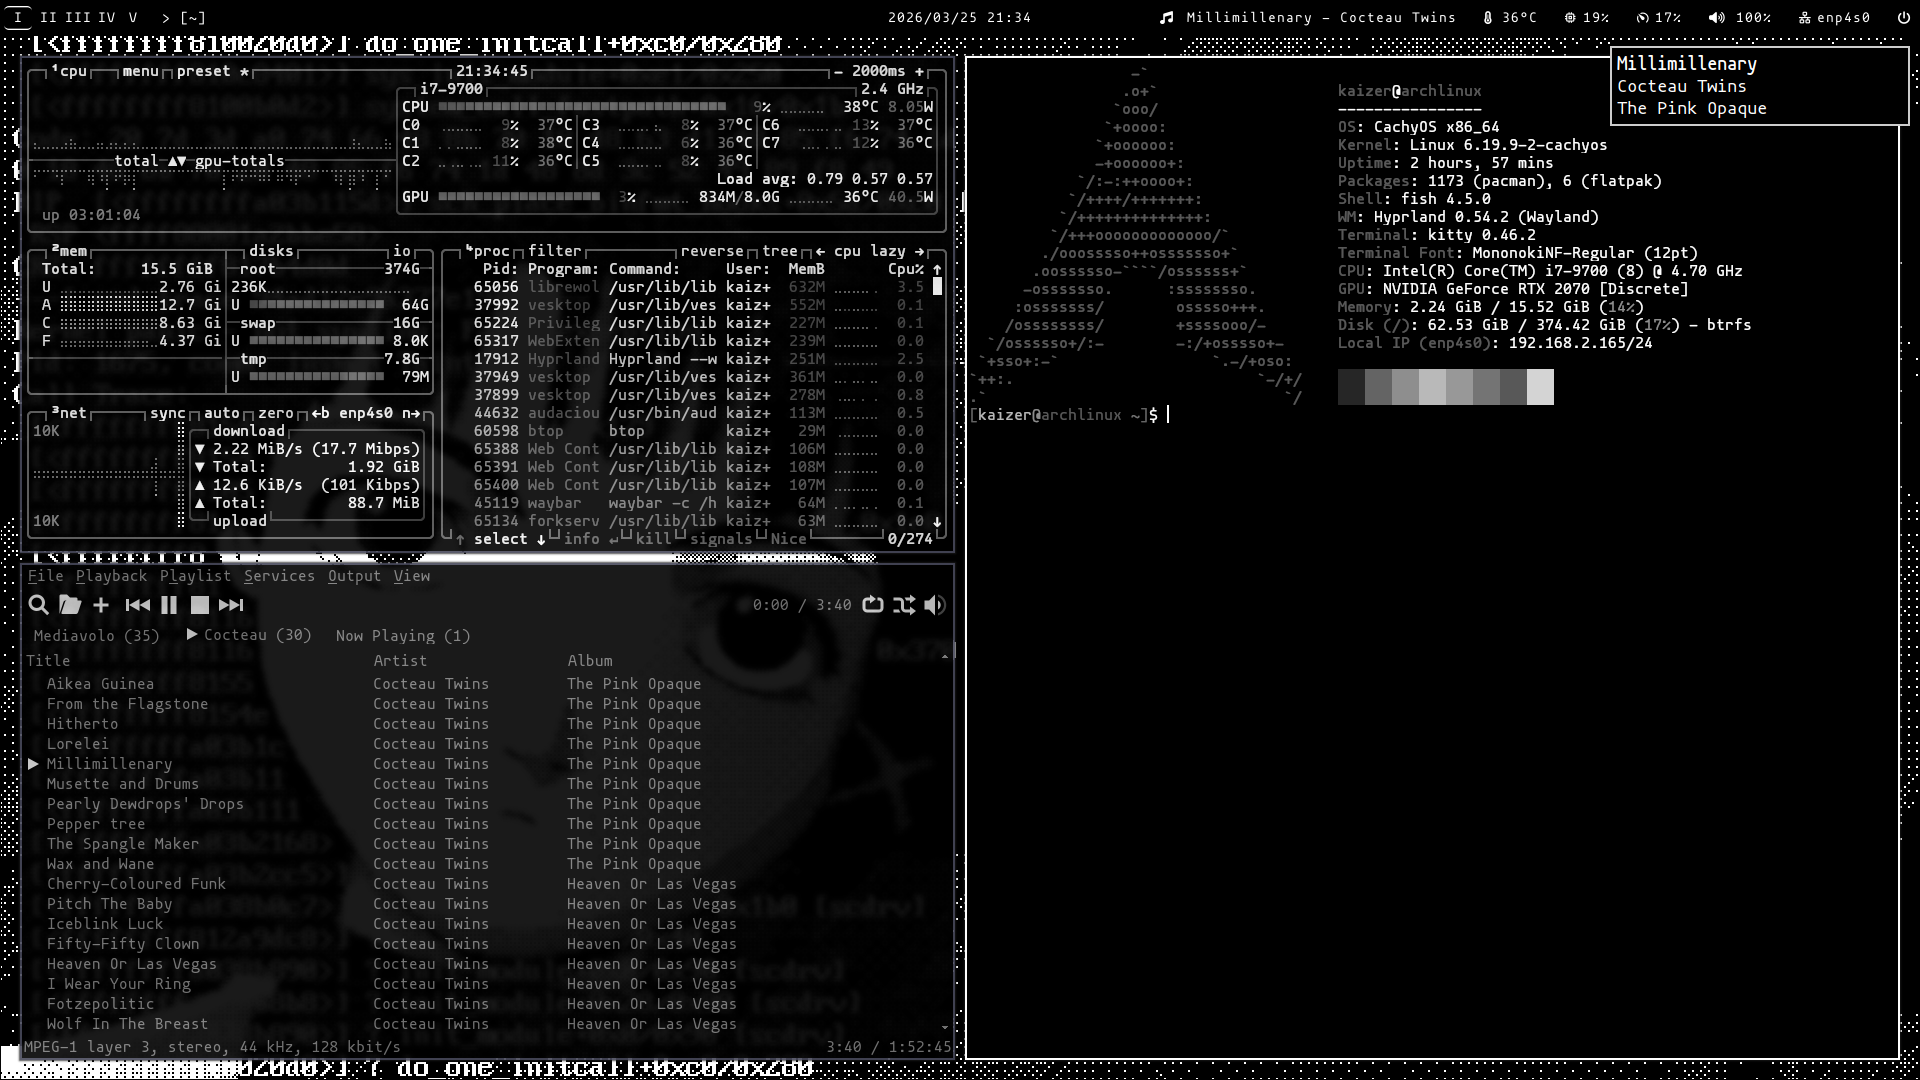This screenshot has width=1920, height=1080.
Task: Select the Lorelei track row
Action: tap(78, 744)
